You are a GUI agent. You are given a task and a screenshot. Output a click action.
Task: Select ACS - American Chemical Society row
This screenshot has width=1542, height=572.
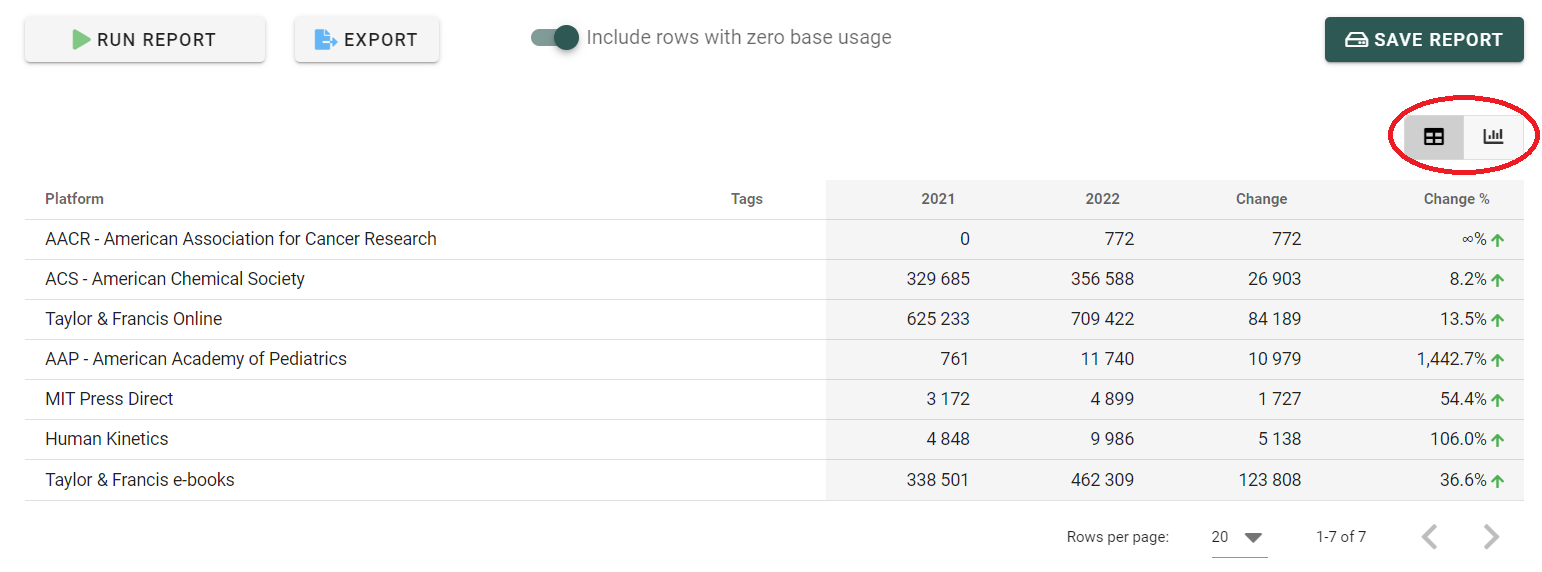click(774, 279)
